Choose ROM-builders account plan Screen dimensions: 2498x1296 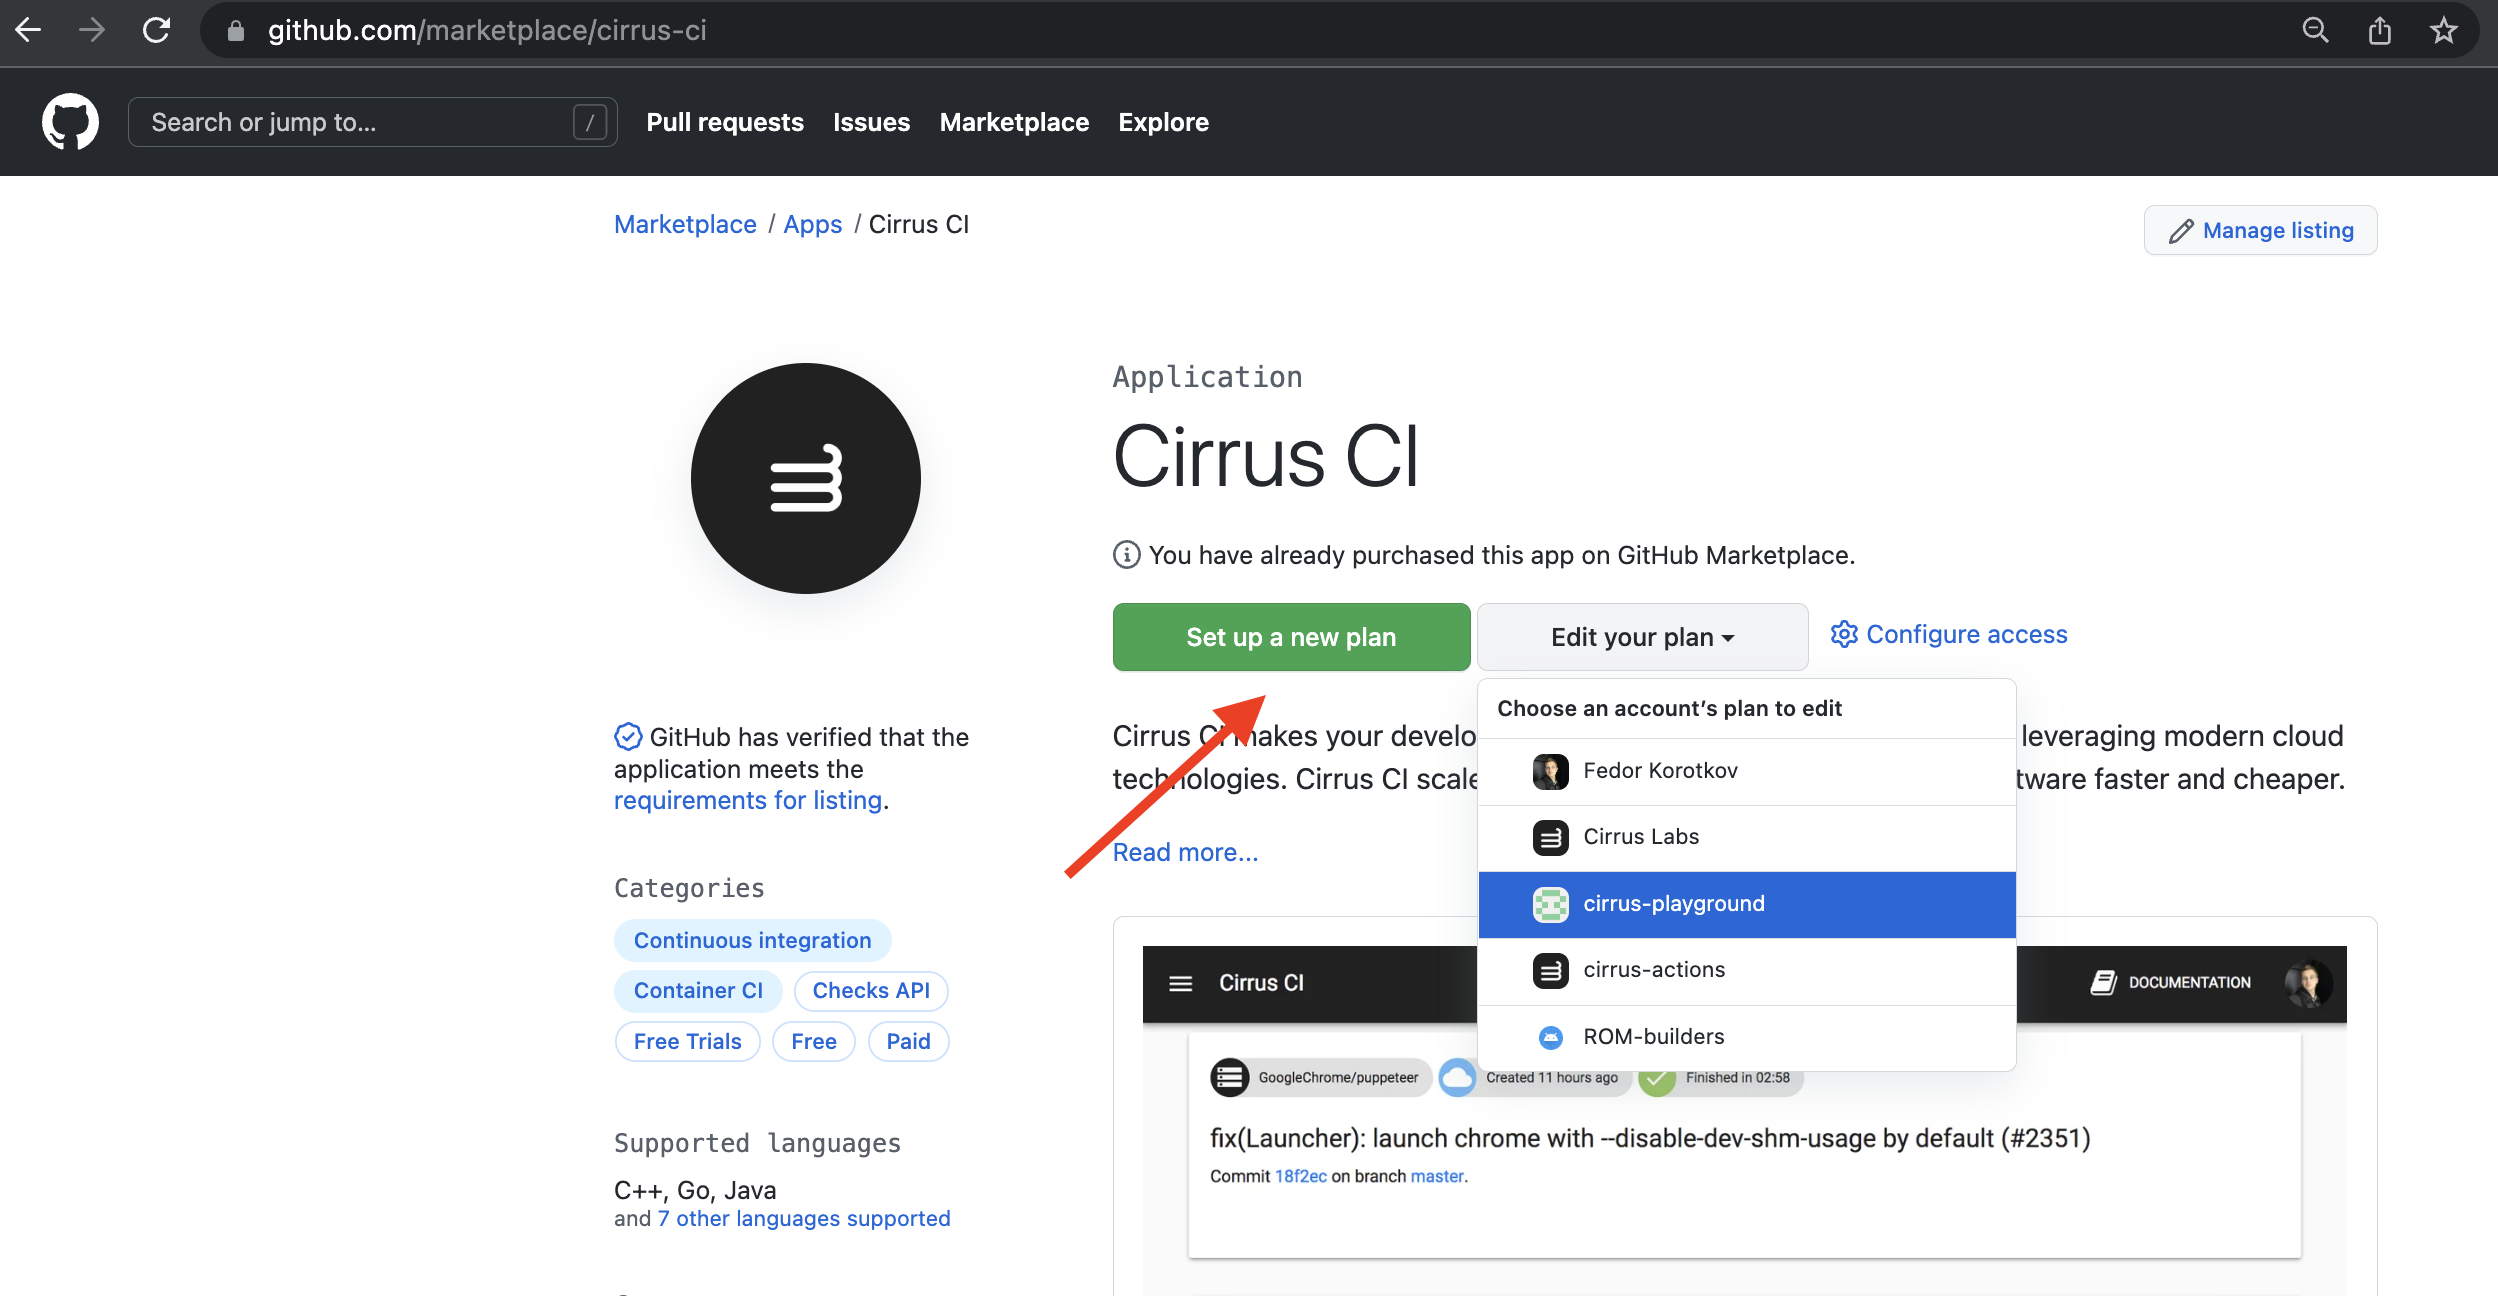(x=1653, y=1036)
